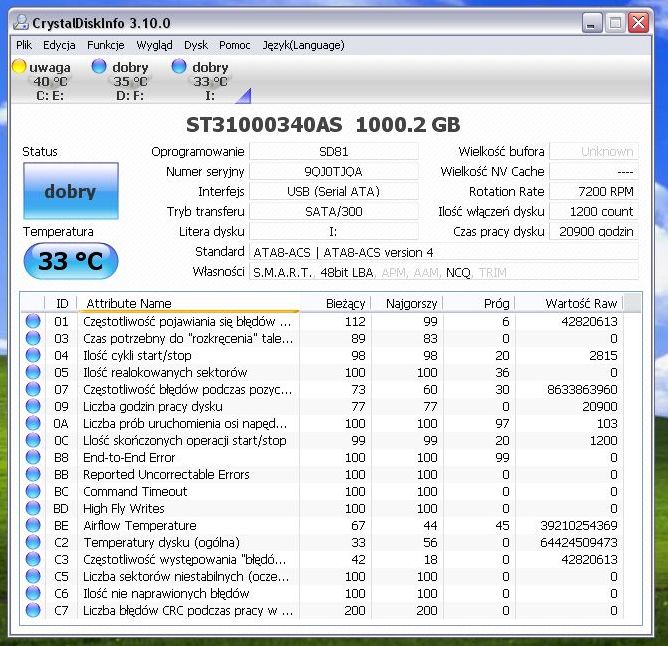Click the blue status icon for attribute 0C
The width and height of the screenshot is (668, 646).
[x=33, y=441]
